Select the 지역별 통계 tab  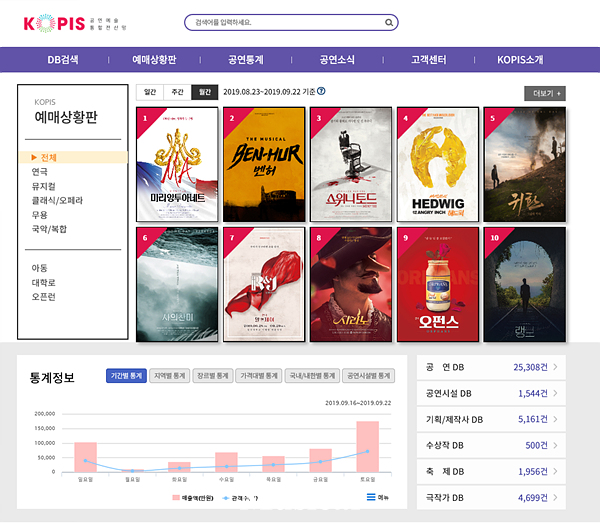pyautogui.click(x=170, y=376)
